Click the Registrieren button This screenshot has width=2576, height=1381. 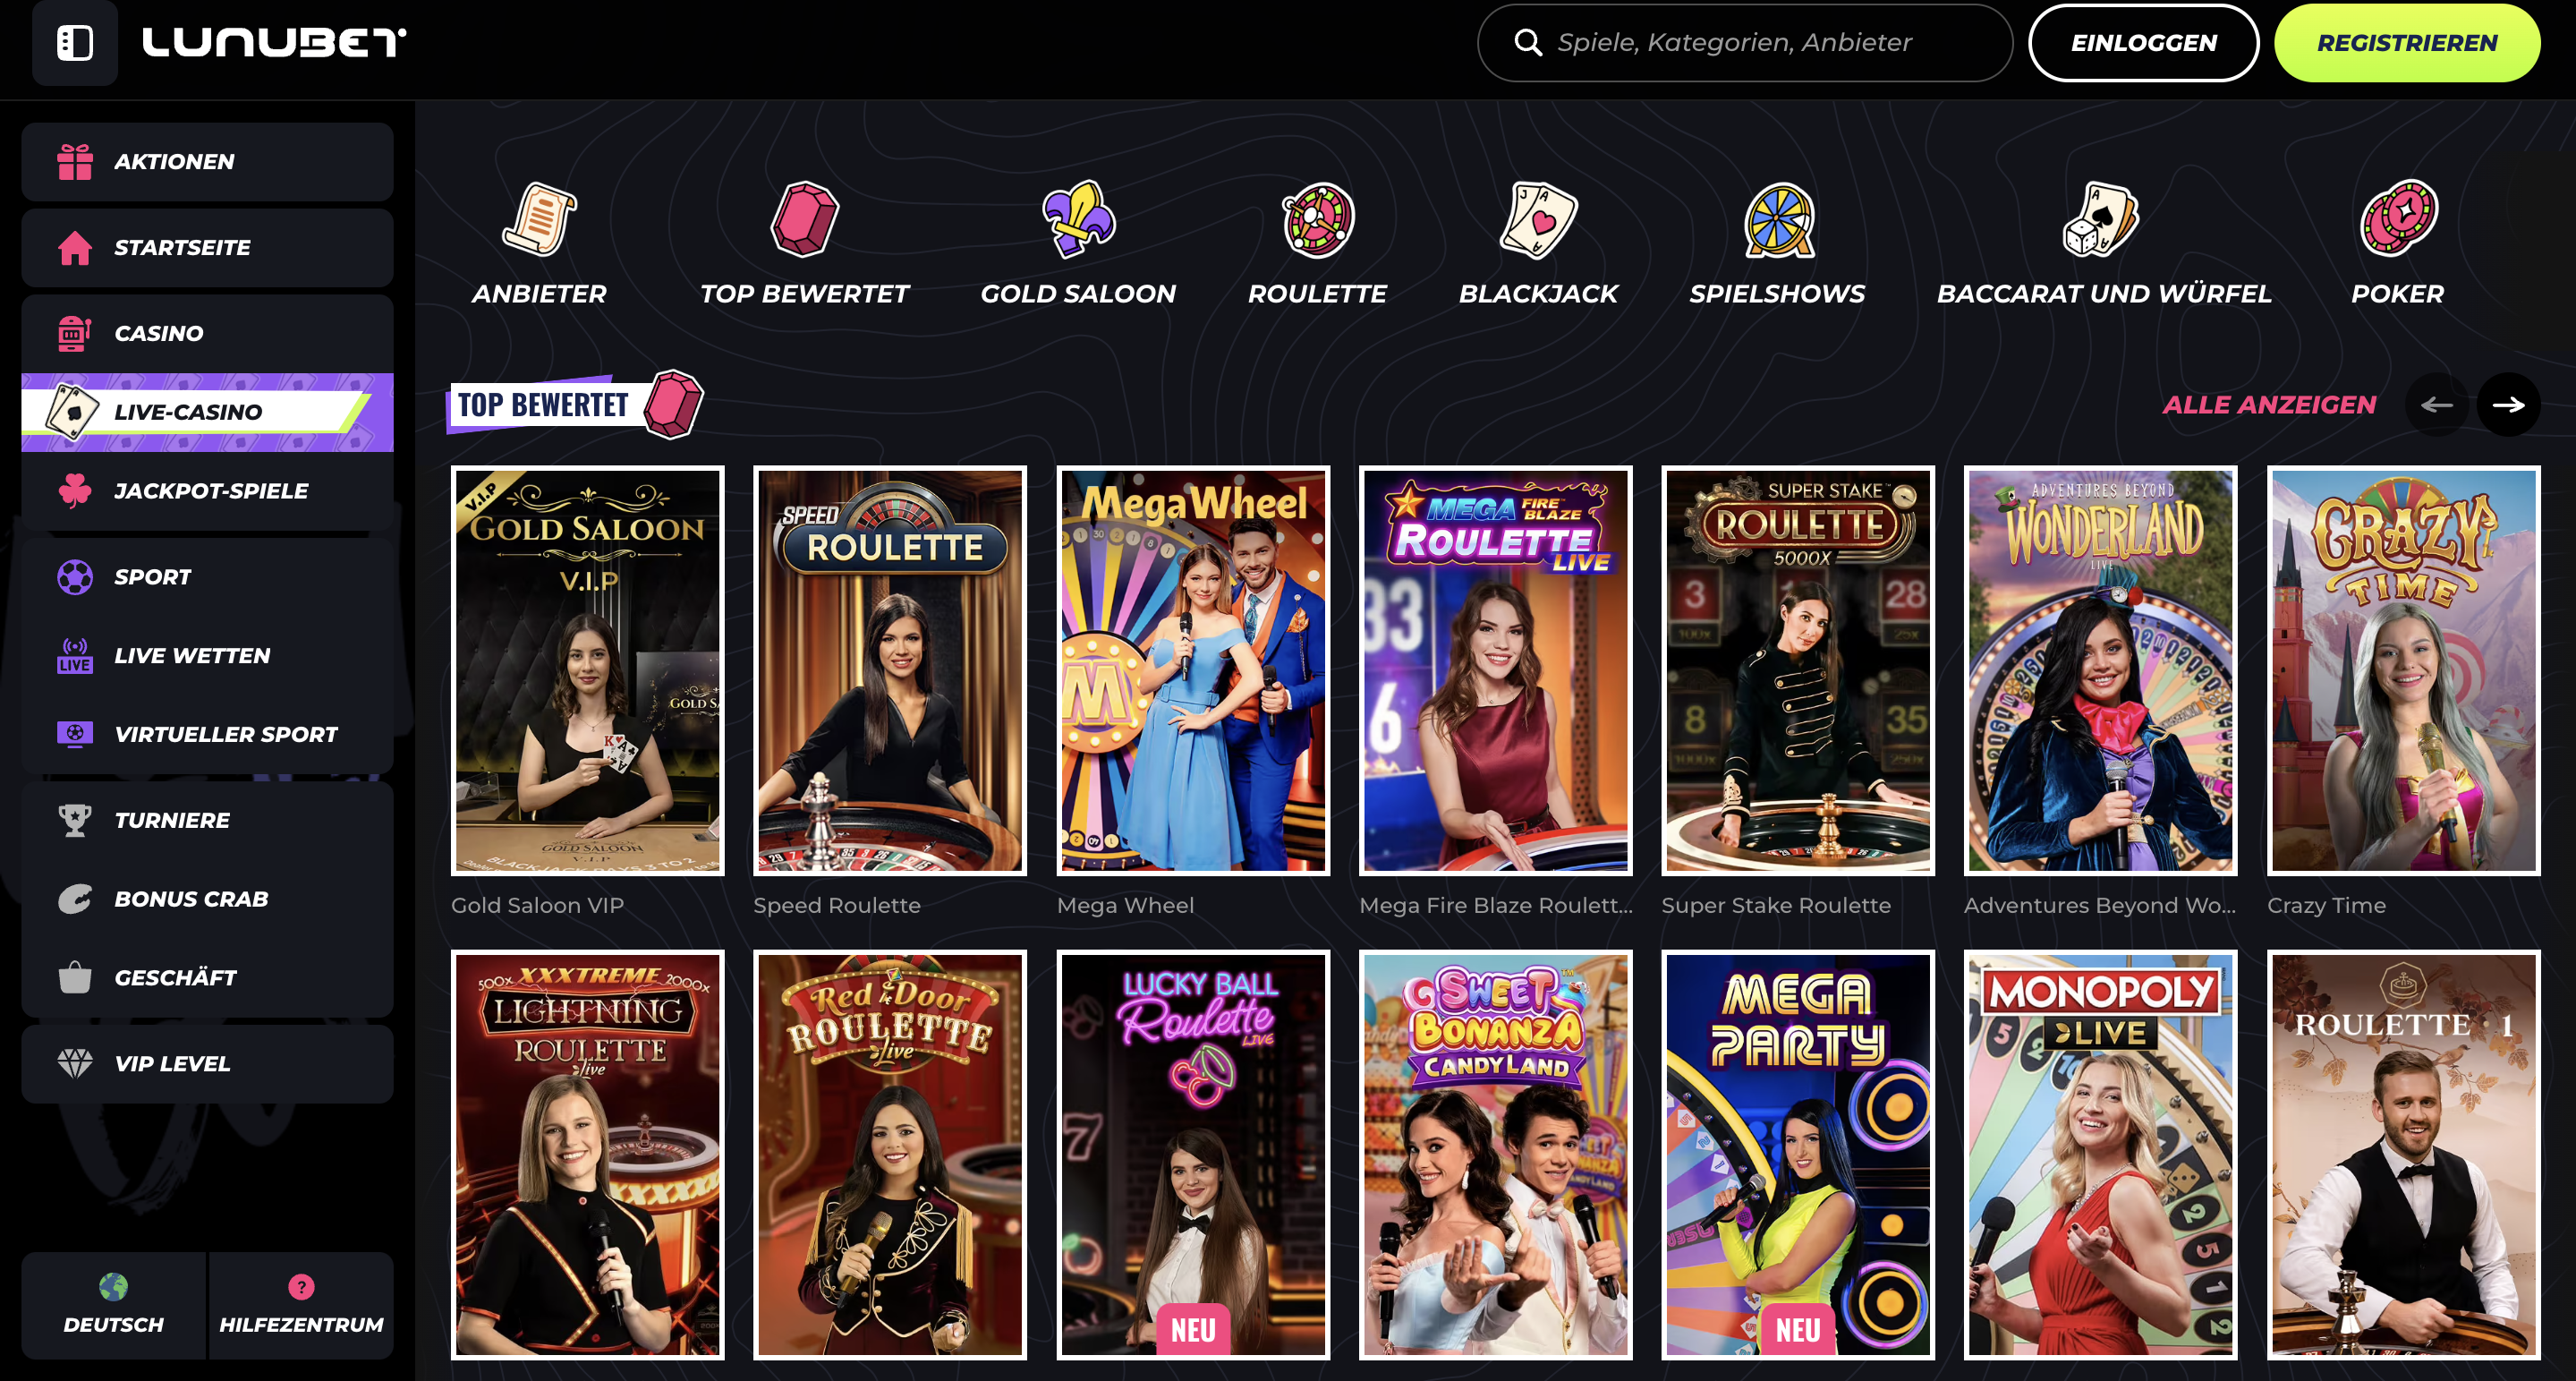(2406, 43)
